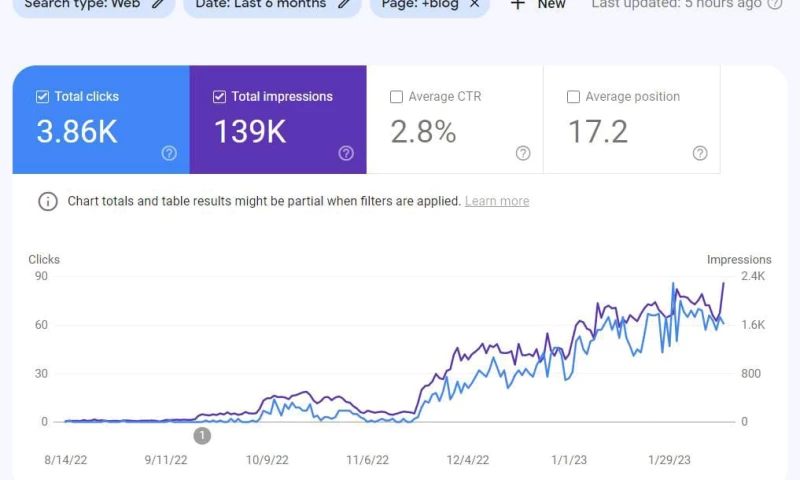Click the 800 impressions axis label

(751, 373)
